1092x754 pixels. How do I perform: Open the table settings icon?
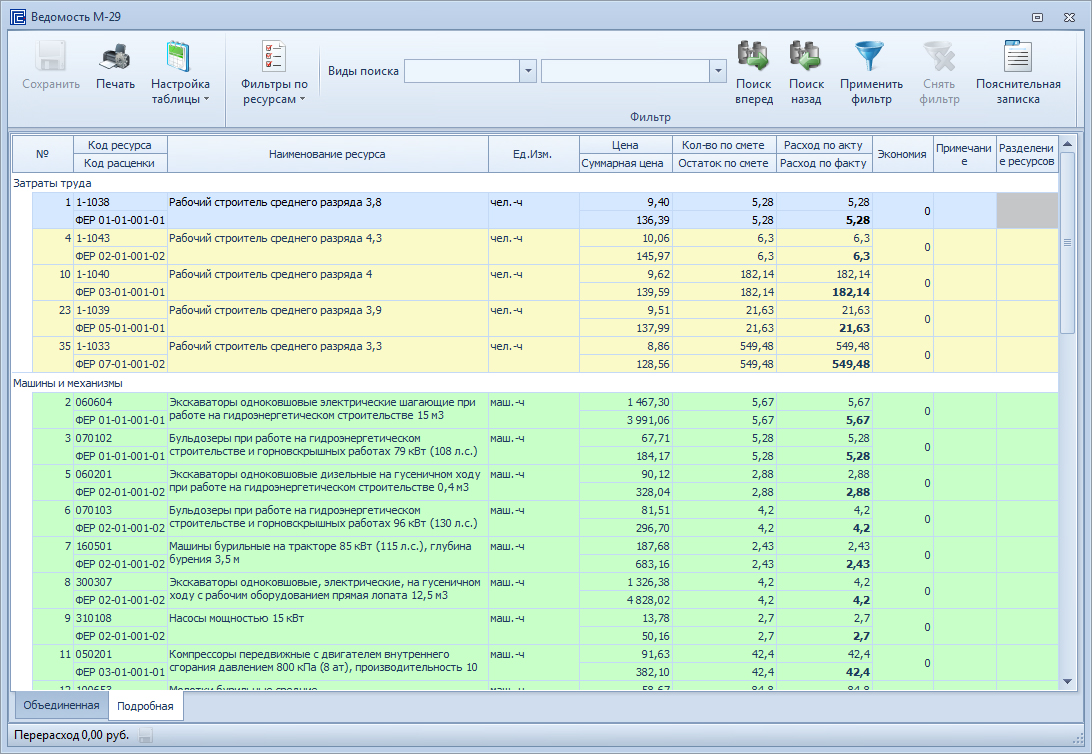[179, 56]
